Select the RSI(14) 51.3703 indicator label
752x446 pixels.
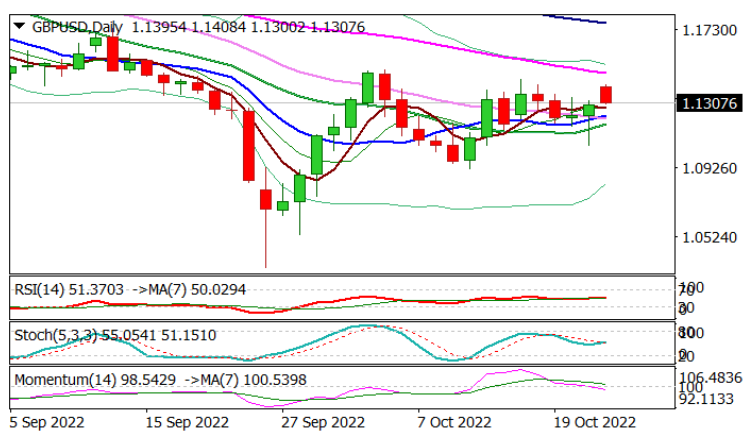[x=69, y=290]
